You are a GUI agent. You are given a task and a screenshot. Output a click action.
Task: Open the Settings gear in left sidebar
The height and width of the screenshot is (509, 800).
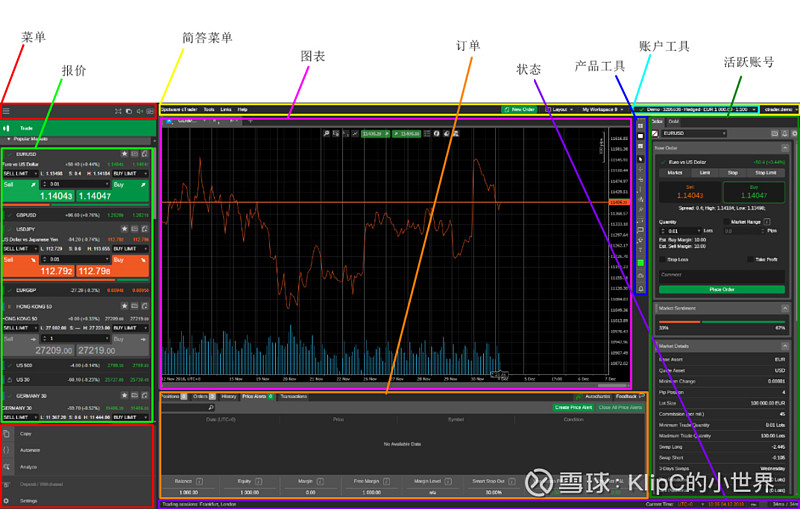[7, 500]
